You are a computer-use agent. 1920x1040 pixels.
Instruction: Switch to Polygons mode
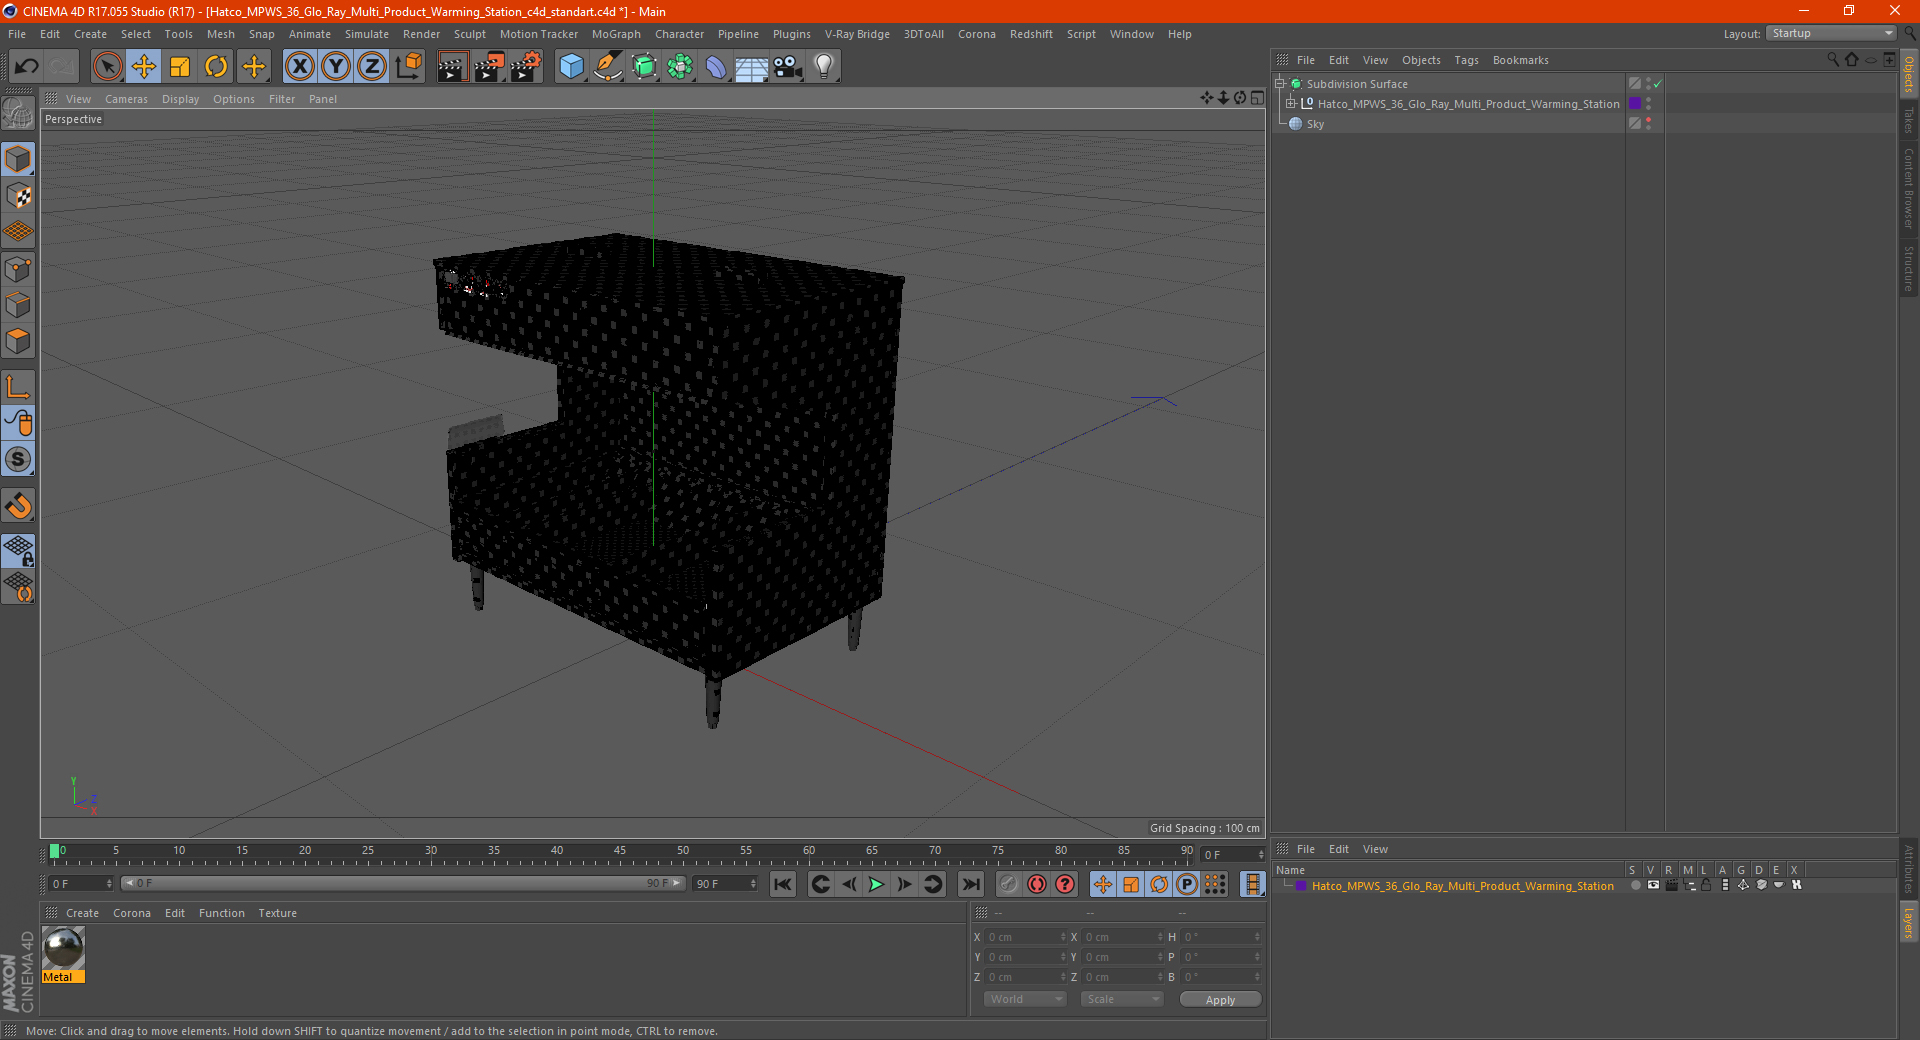click(18, 341)
